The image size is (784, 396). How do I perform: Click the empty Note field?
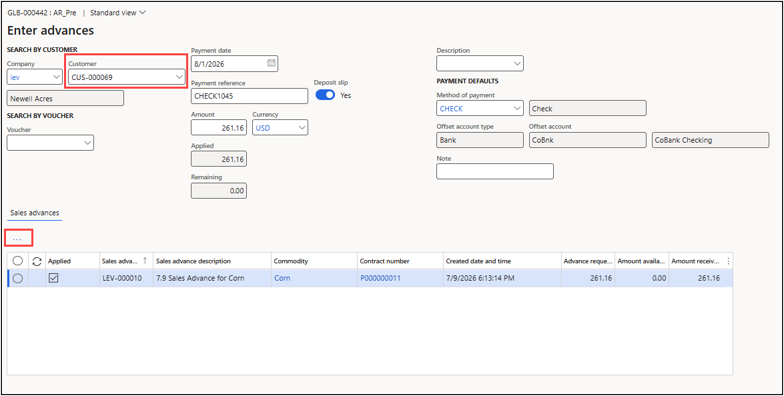pos(495,171)
